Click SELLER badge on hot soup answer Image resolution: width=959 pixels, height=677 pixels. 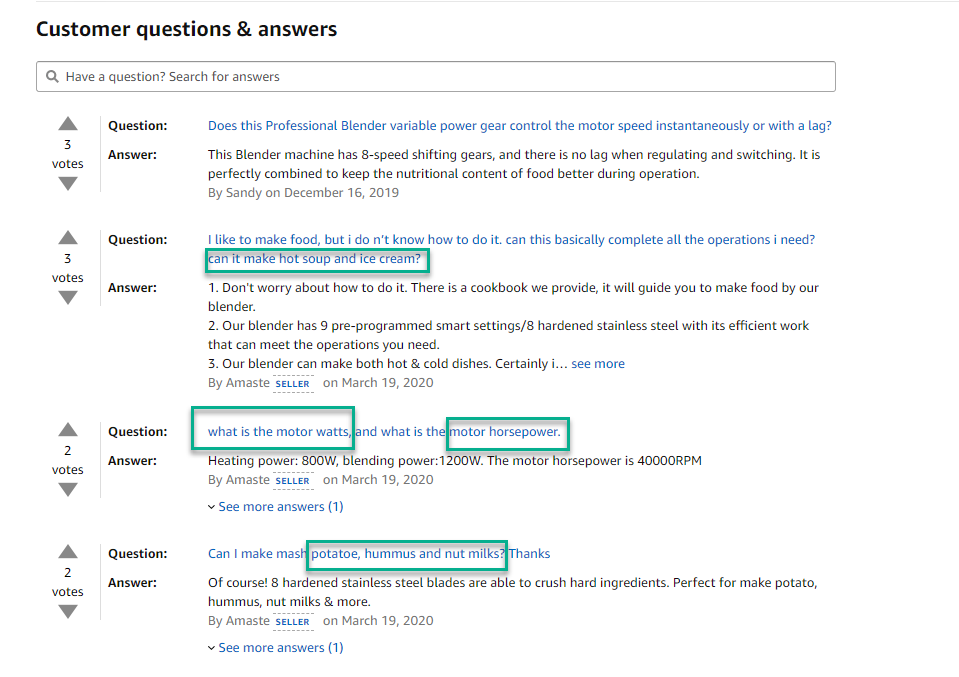pyautogui.click(x=293, y=383)
